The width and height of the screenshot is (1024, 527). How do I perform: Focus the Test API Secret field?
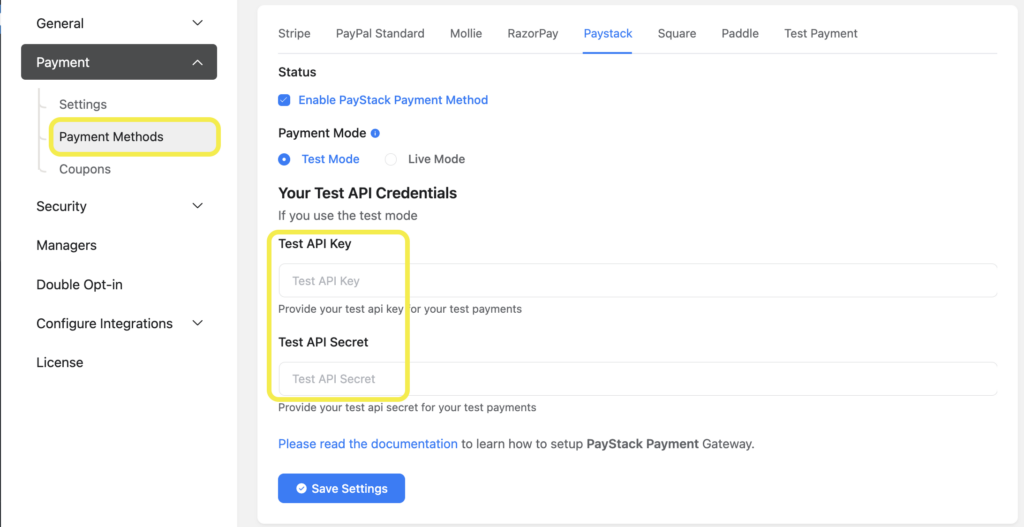pyautogui.click(x=638, y=379)
